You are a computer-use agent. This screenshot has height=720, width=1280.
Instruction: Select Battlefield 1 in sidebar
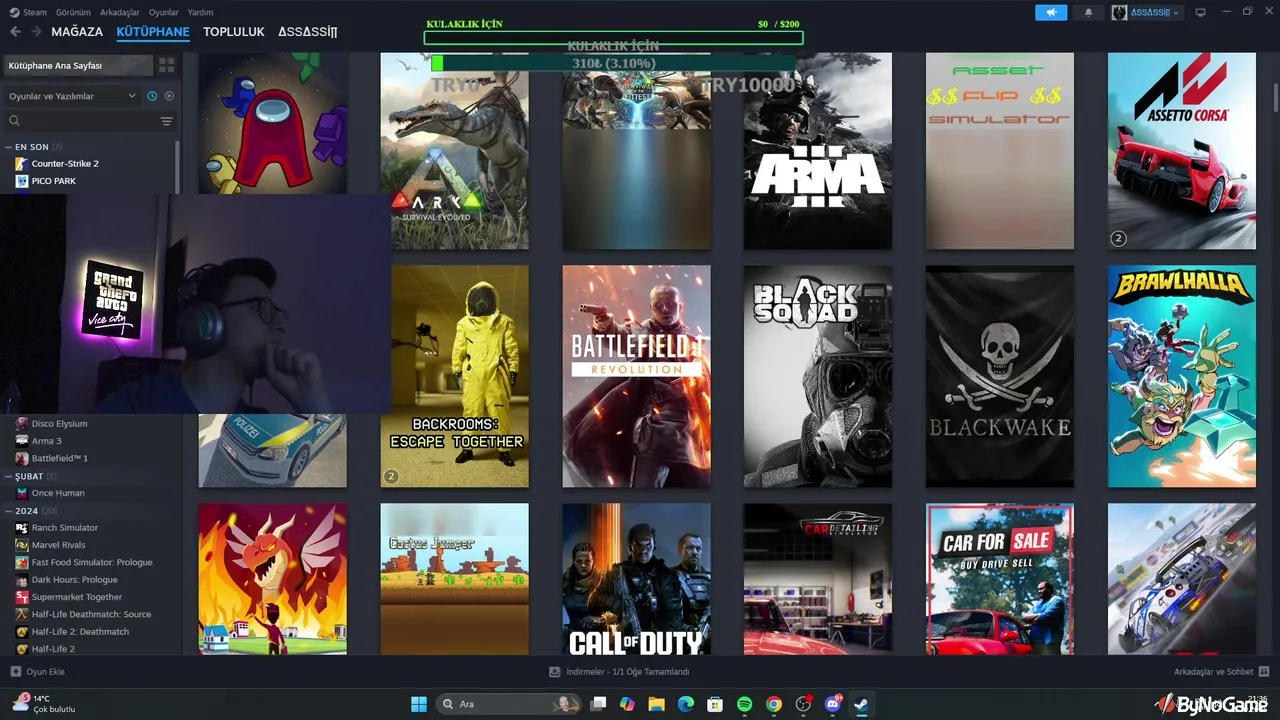click(x=60, y=458)
